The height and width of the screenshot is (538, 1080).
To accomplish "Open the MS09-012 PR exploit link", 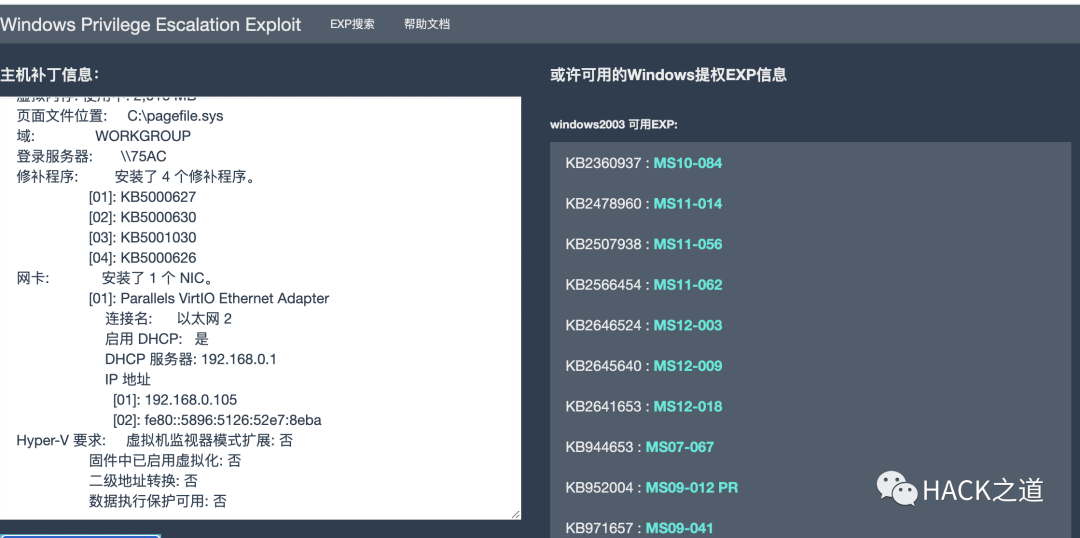I will pos(692,488).
